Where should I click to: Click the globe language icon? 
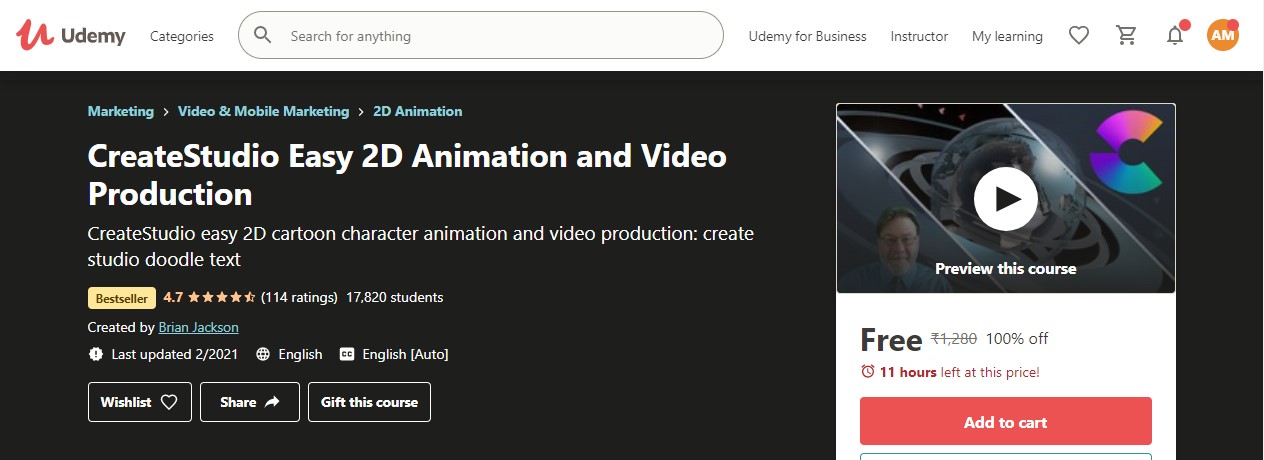tap(263, 354)
